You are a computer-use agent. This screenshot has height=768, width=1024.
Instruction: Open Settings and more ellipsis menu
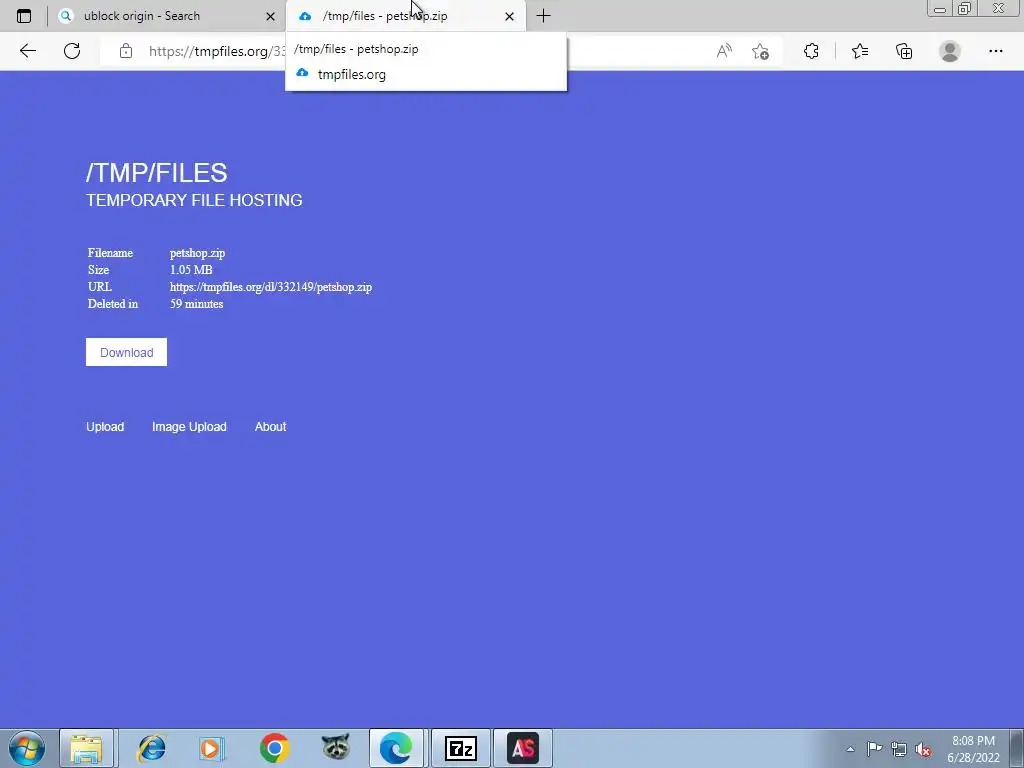coord(995,51)
